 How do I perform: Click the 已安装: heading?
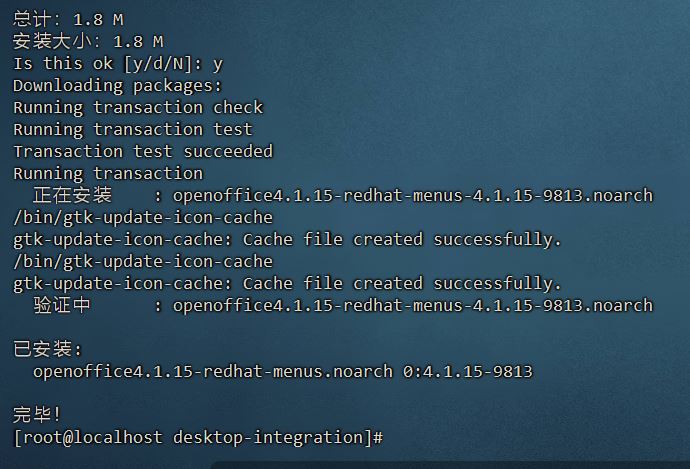point(48,349)
